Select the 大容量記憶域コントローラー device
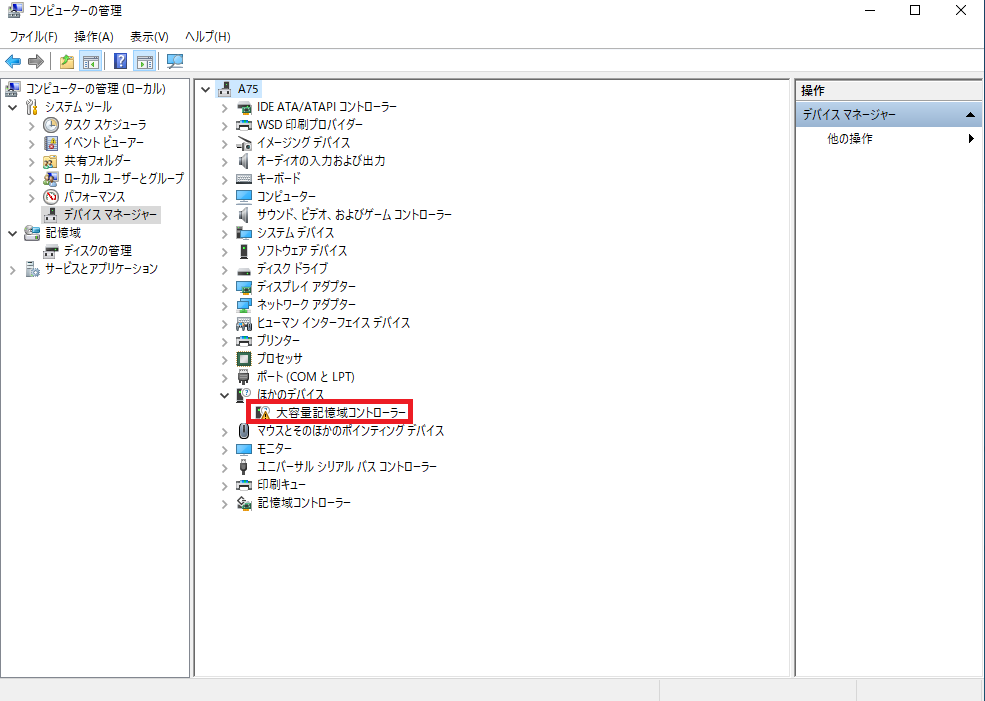This screenshot has height=701, width=985. [x=340, y=413]
